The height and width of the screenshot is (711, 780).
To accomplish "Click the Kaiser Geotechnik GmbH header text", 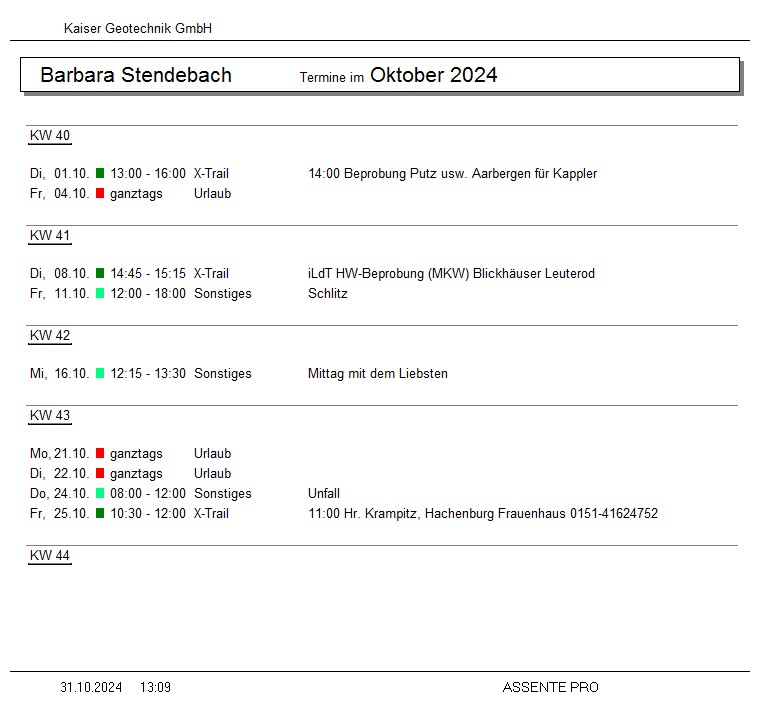I will pyautogui.click(x=138, y=29).
